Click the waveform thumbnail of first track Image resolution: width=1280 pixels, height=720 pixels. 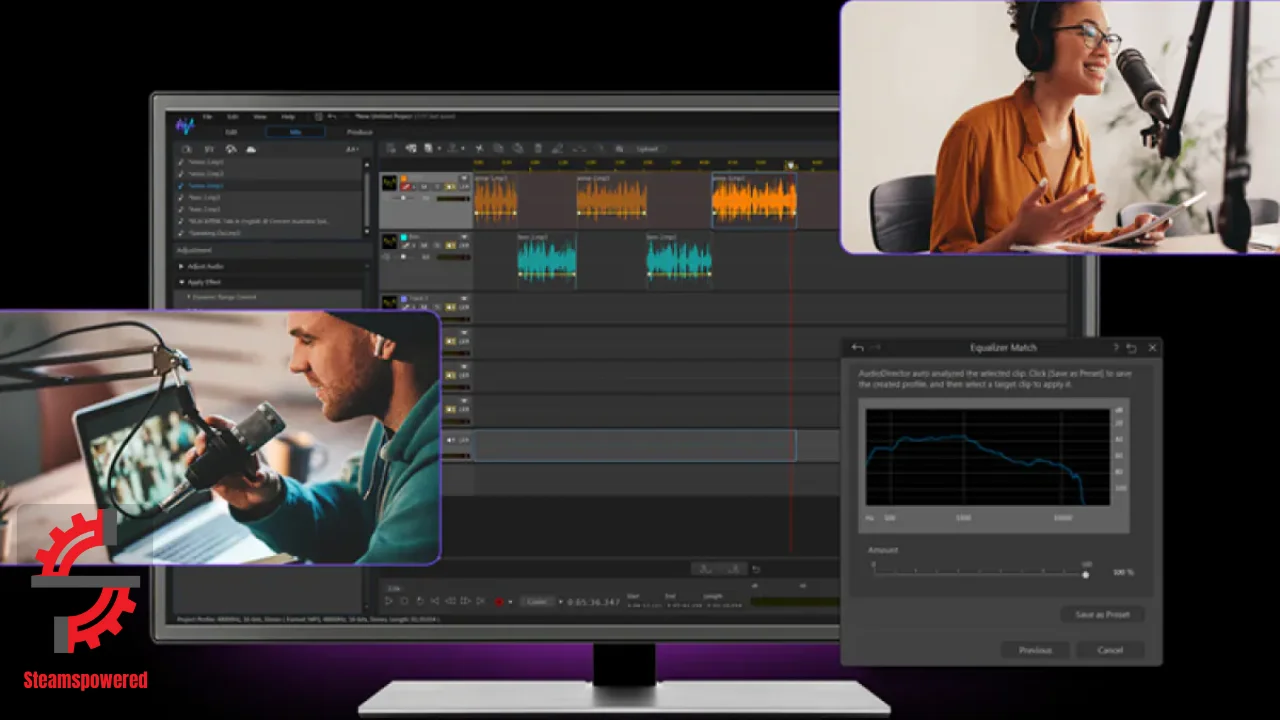point(390,183)
